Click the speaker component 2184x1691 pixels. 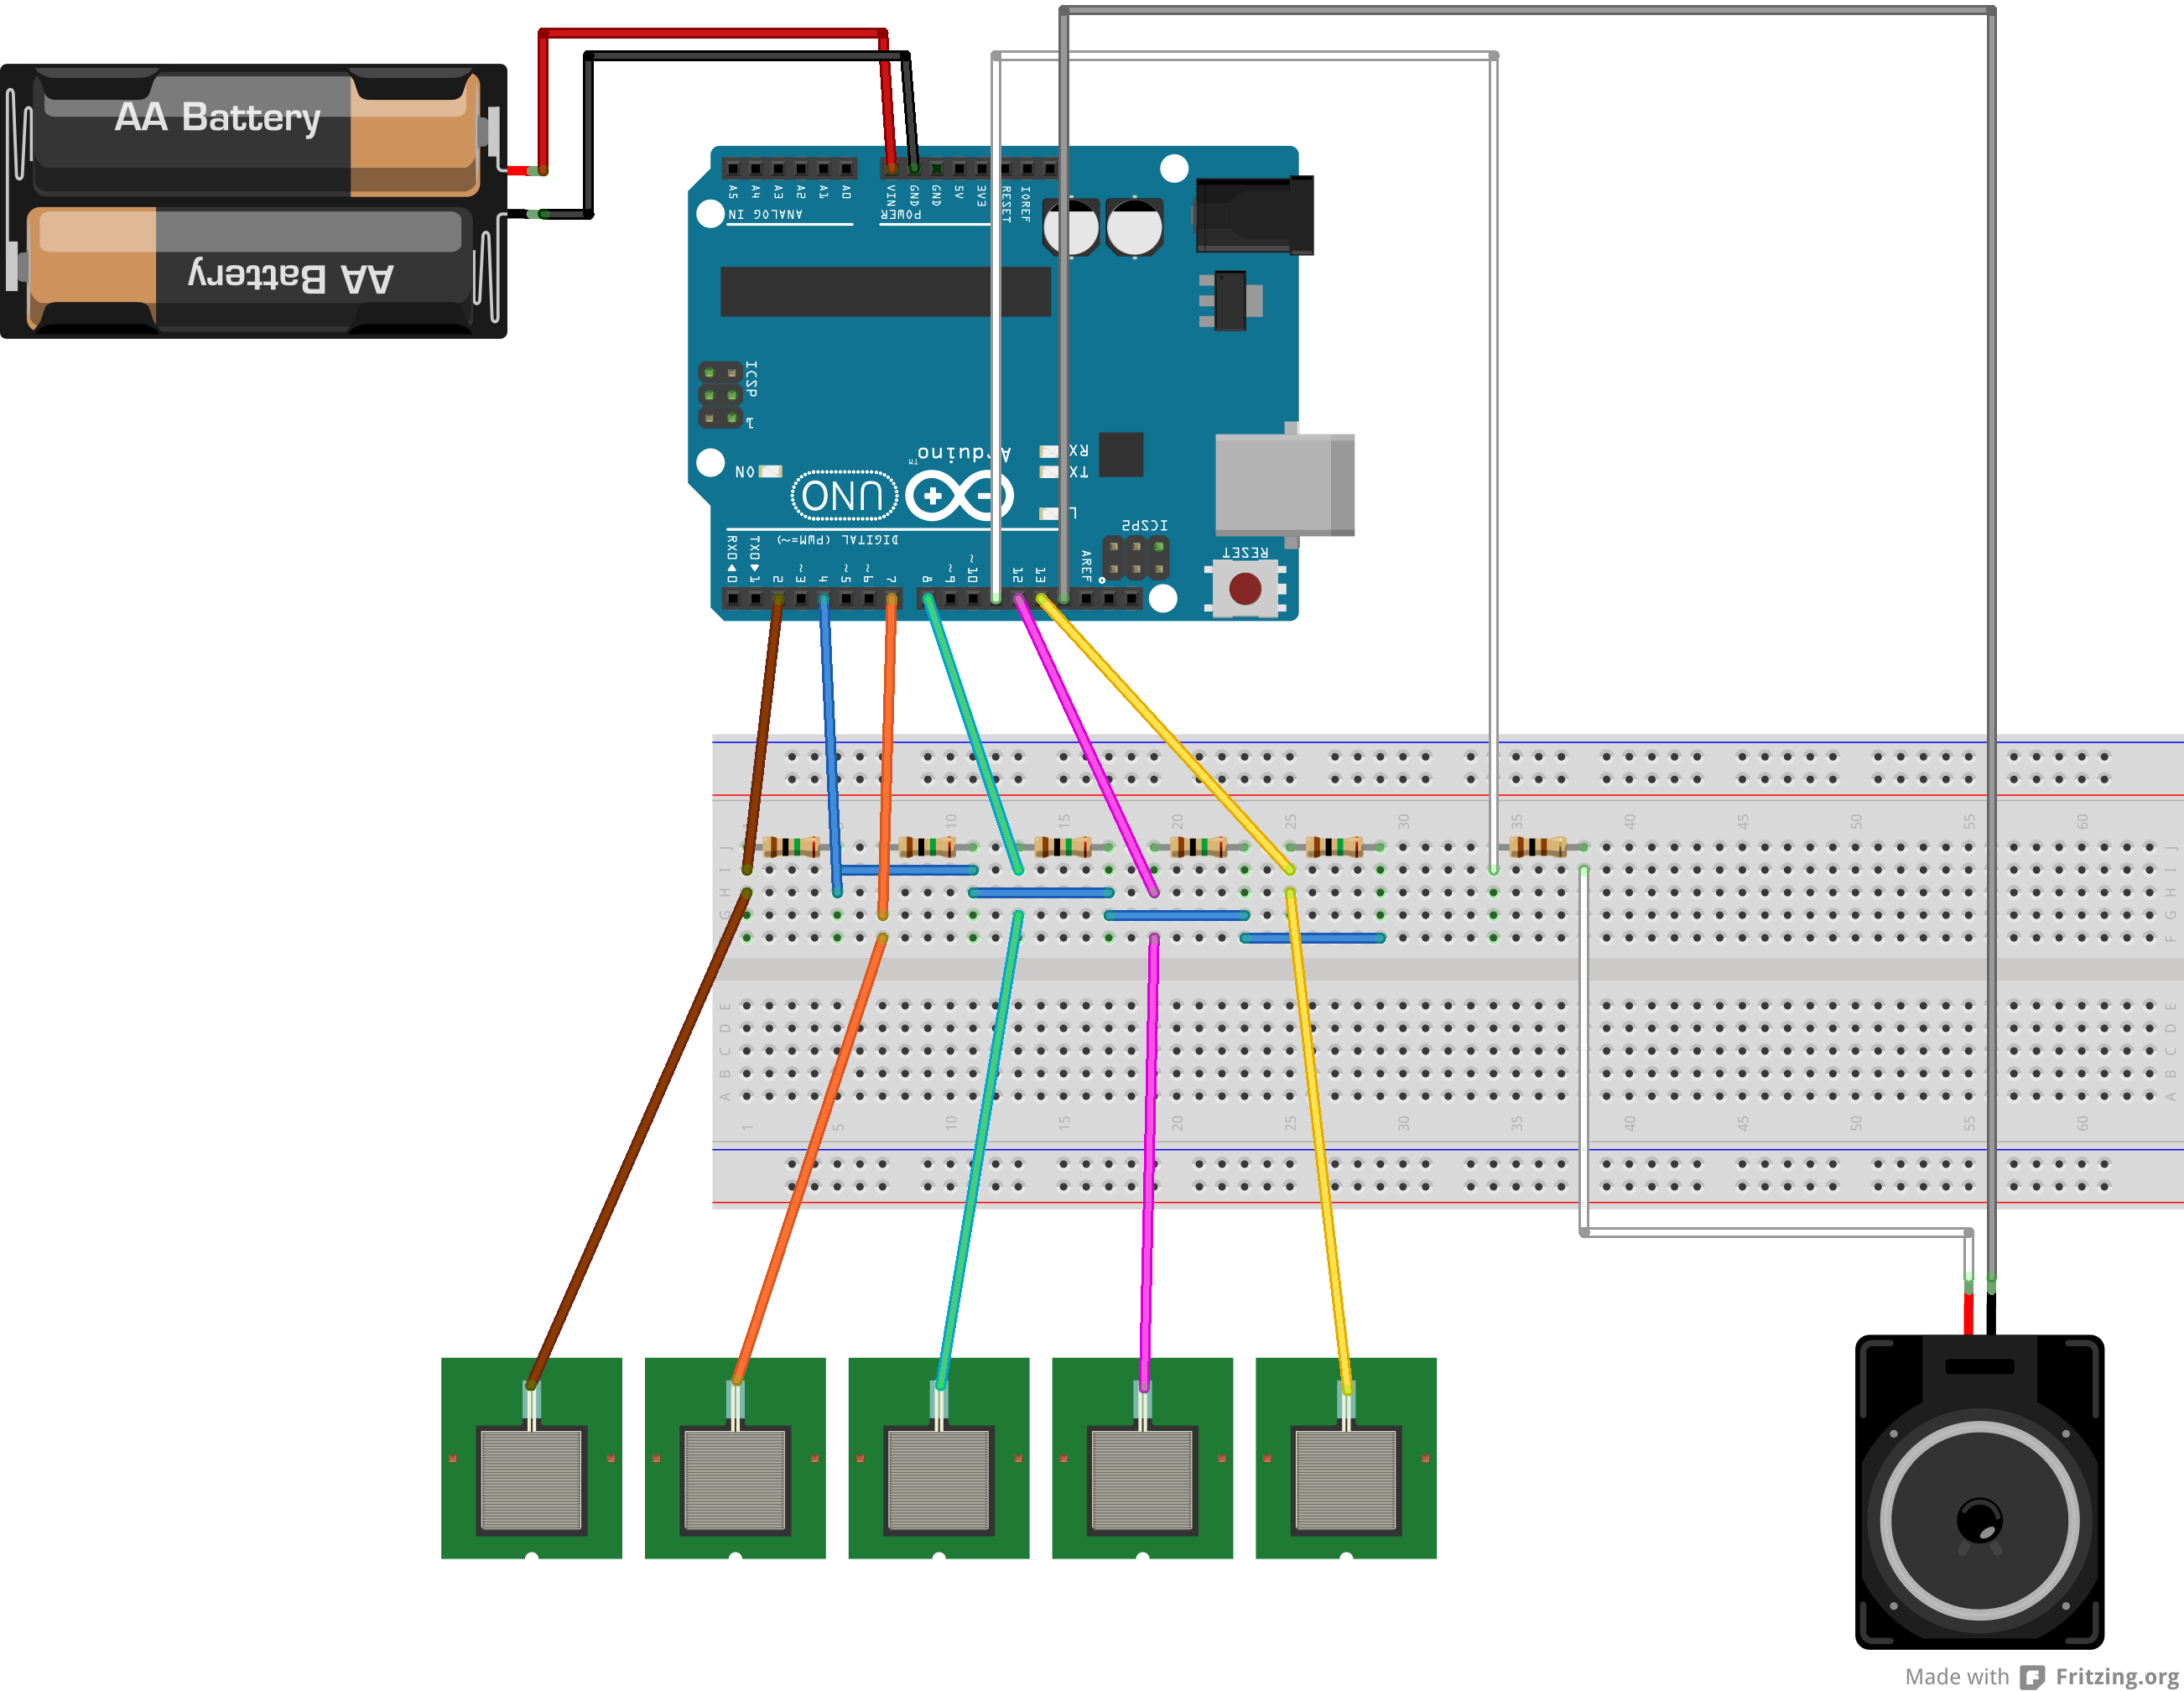click(1979, 1490)
